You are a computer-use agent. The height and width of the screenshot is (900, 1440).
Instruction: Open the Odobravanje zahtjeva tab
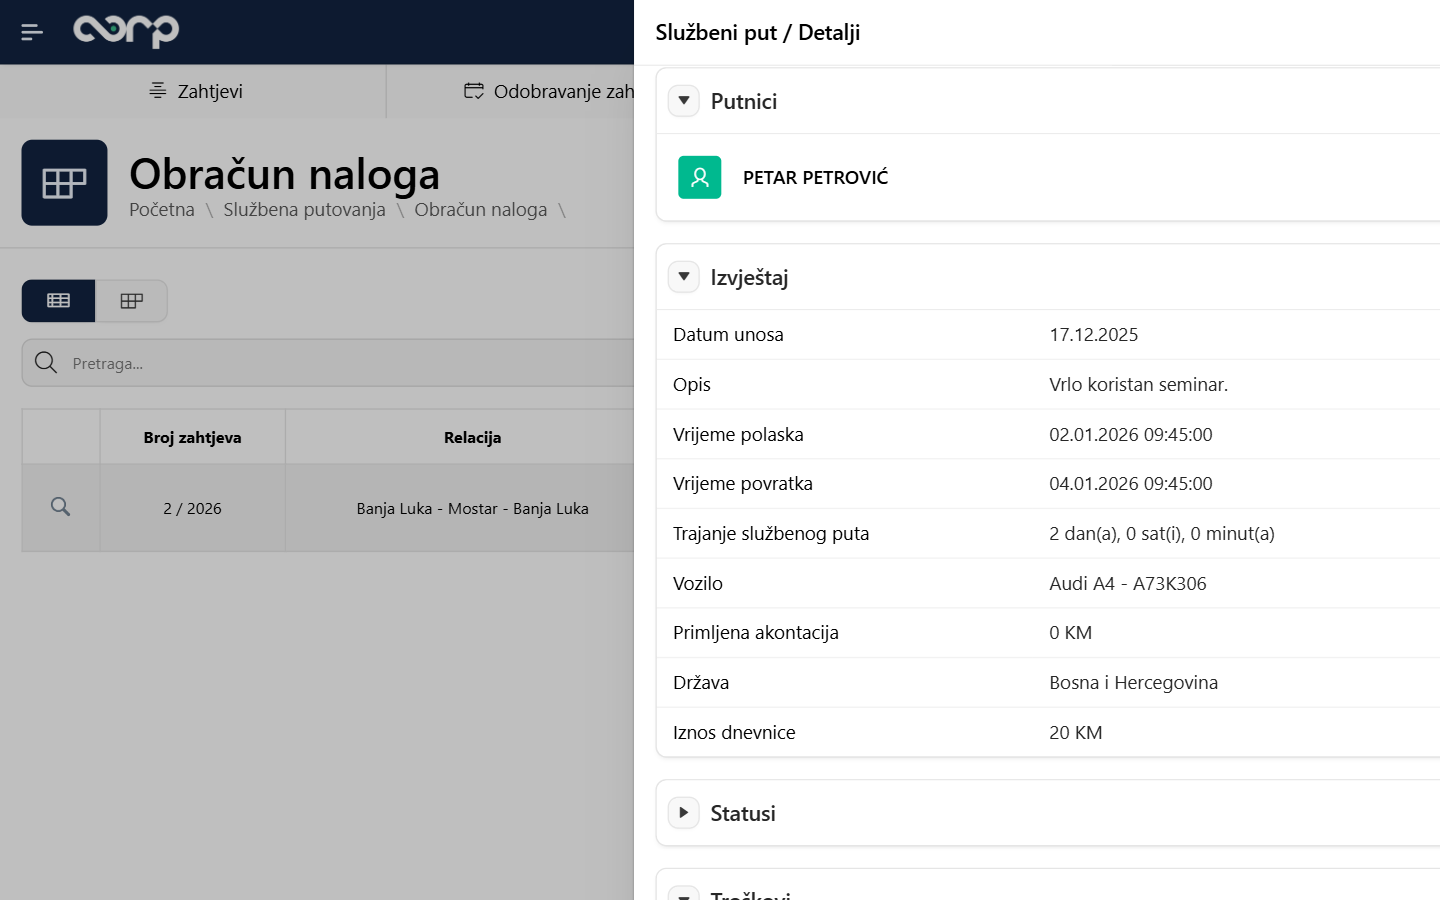click(550, 91)
